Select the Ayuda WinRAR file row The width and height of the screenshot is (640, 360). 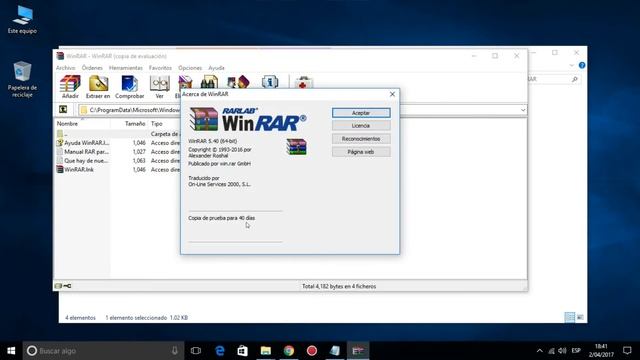[118, 143]
